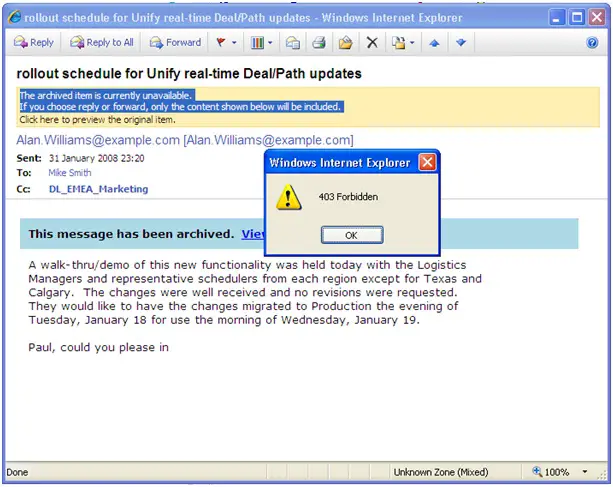
Task: Go to previous item with up arrow
Action: [x=434, y=42]
